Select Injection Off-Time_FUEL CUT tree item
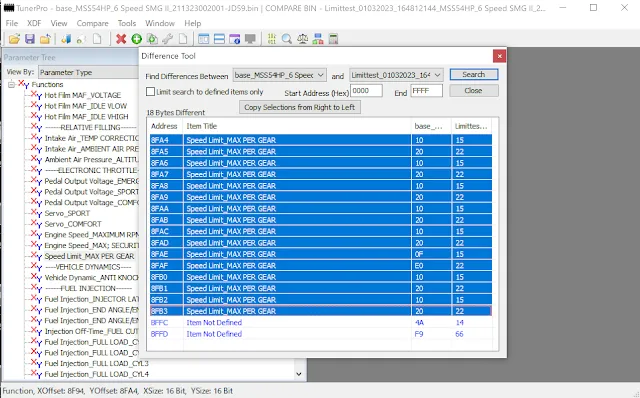 point(91,331)
